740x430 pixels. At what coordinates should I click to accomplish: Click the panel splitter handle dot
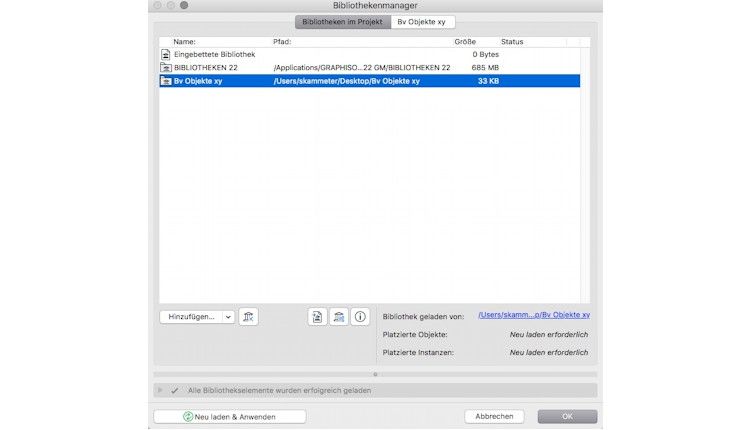pos(375,374)
